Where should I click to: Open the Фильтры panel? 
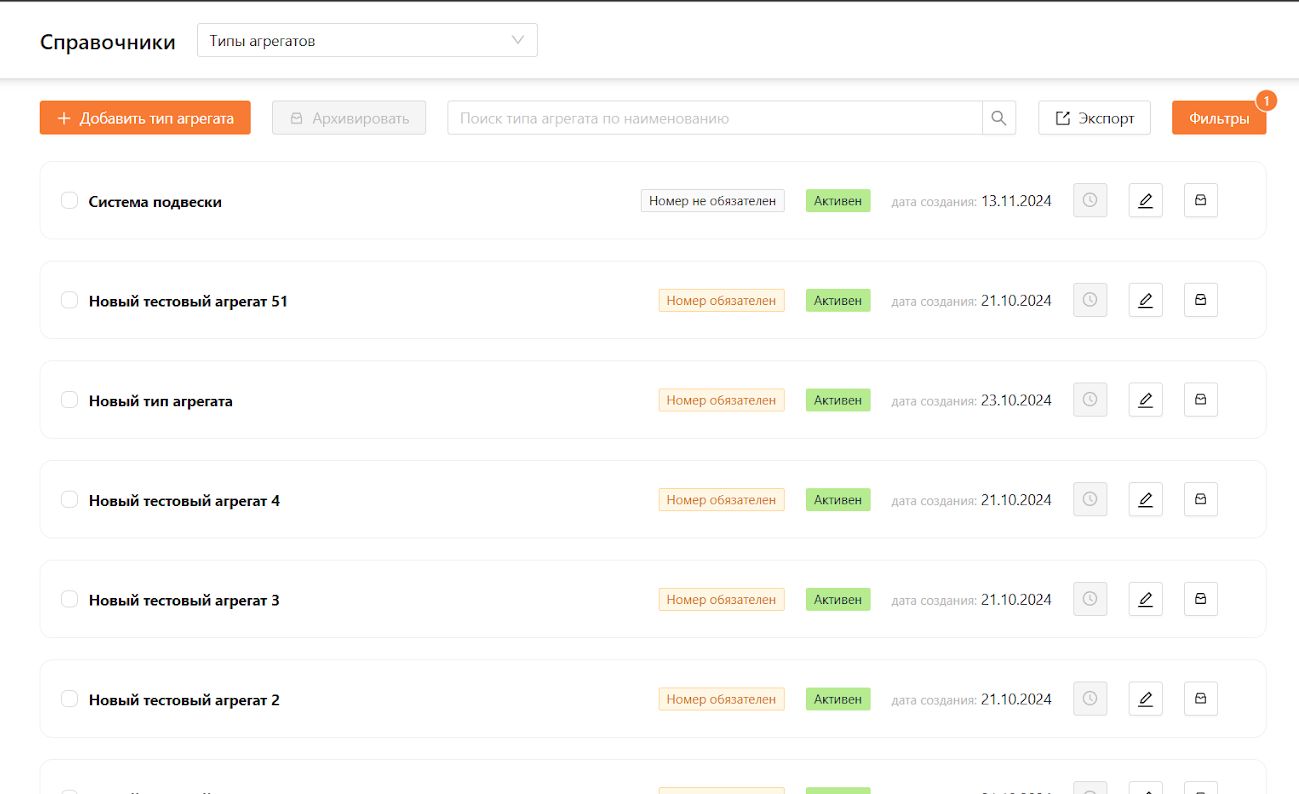click(x=1219, y=118)
